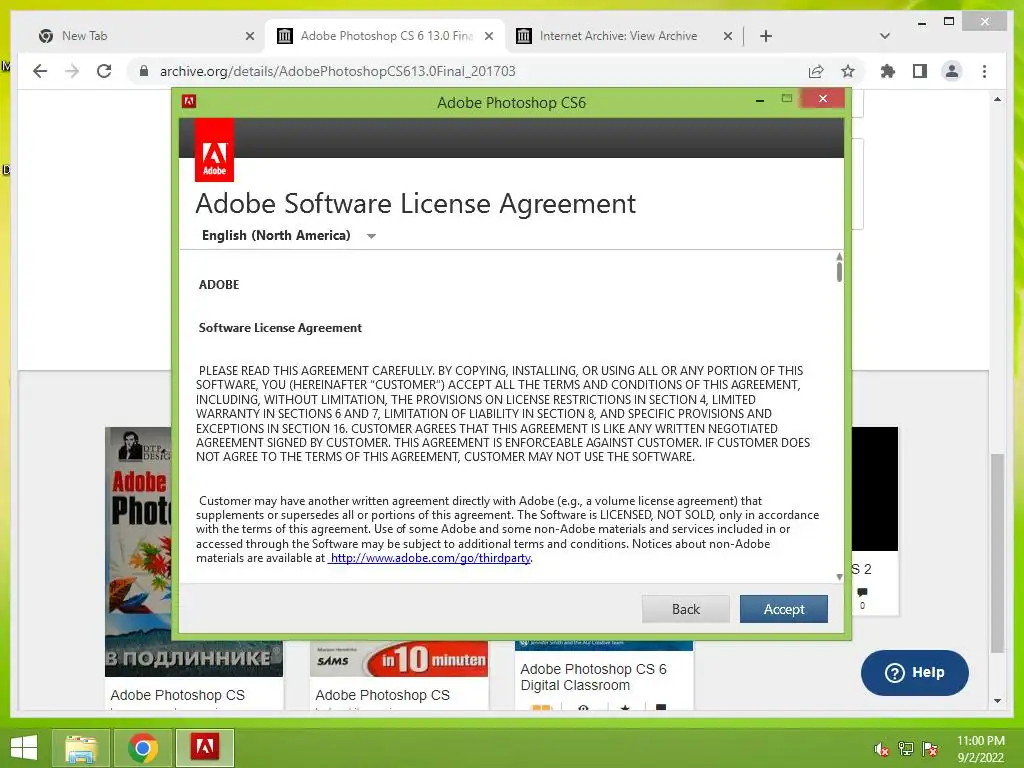Accept the Adobe license agreement

(784, 609)
